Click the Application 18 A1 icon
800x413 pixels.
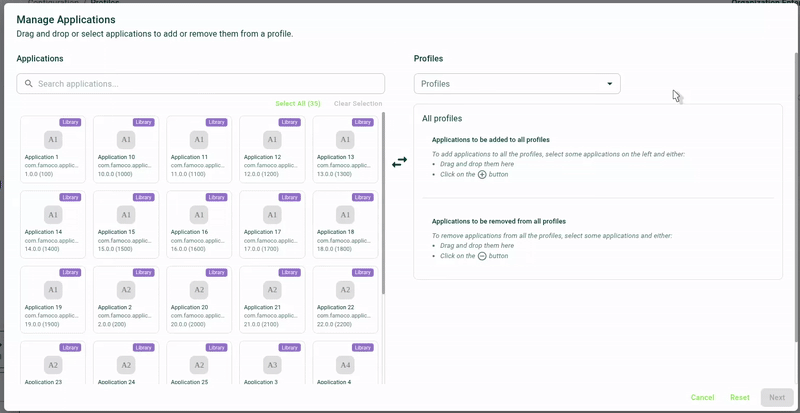click(x=345, y=215)
